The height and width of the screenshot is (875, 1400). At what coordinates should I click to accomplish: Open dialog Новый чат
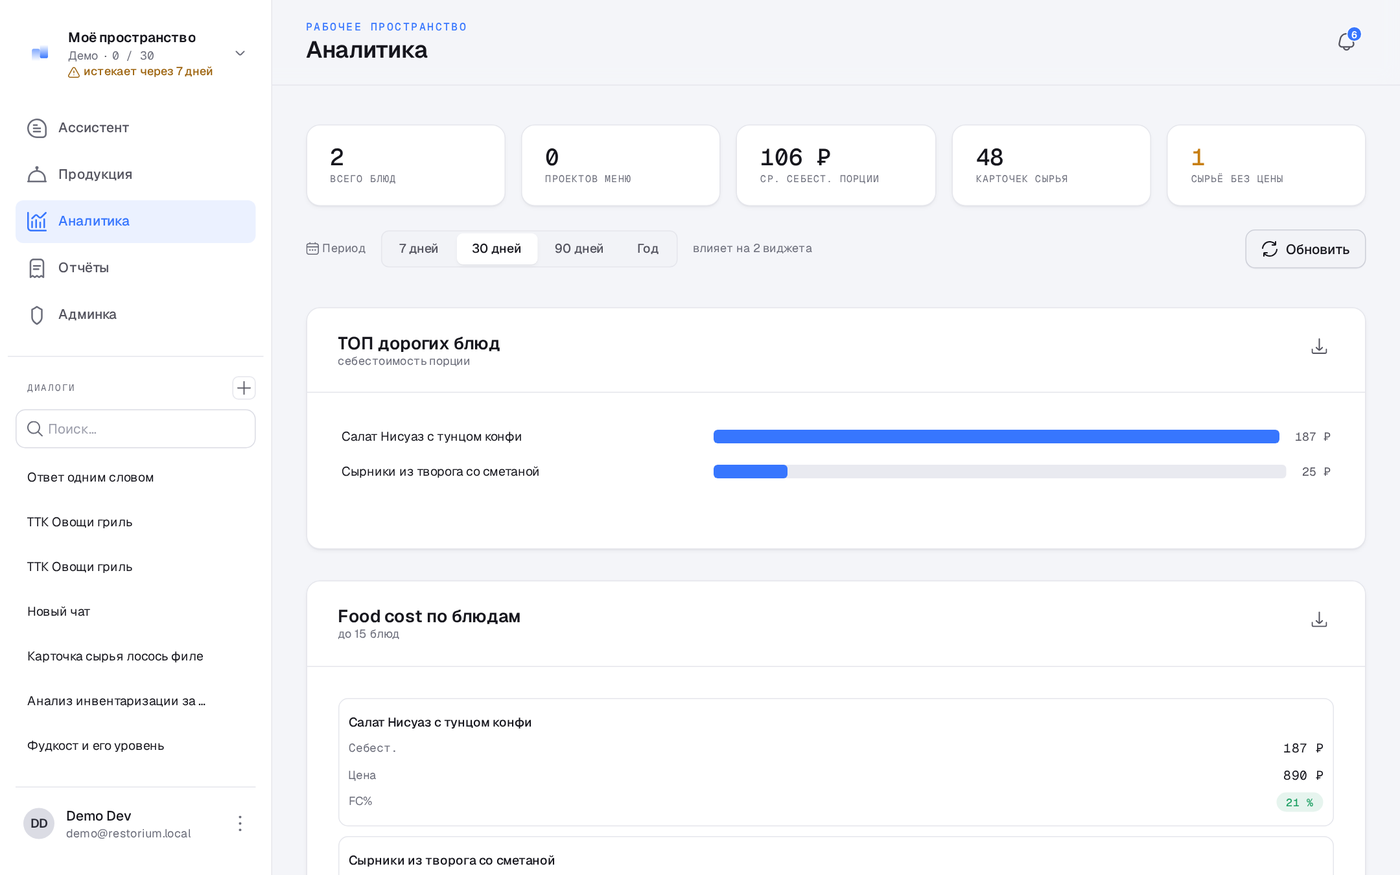pos(136,611)
